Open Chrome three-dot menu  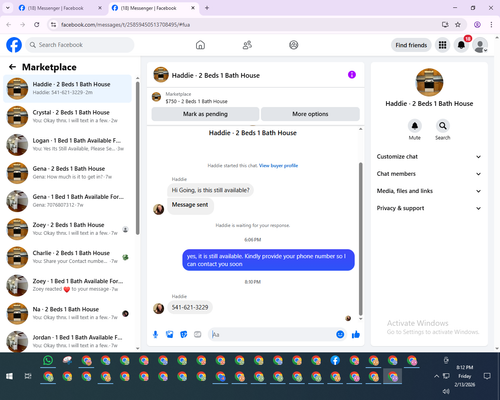491,25
